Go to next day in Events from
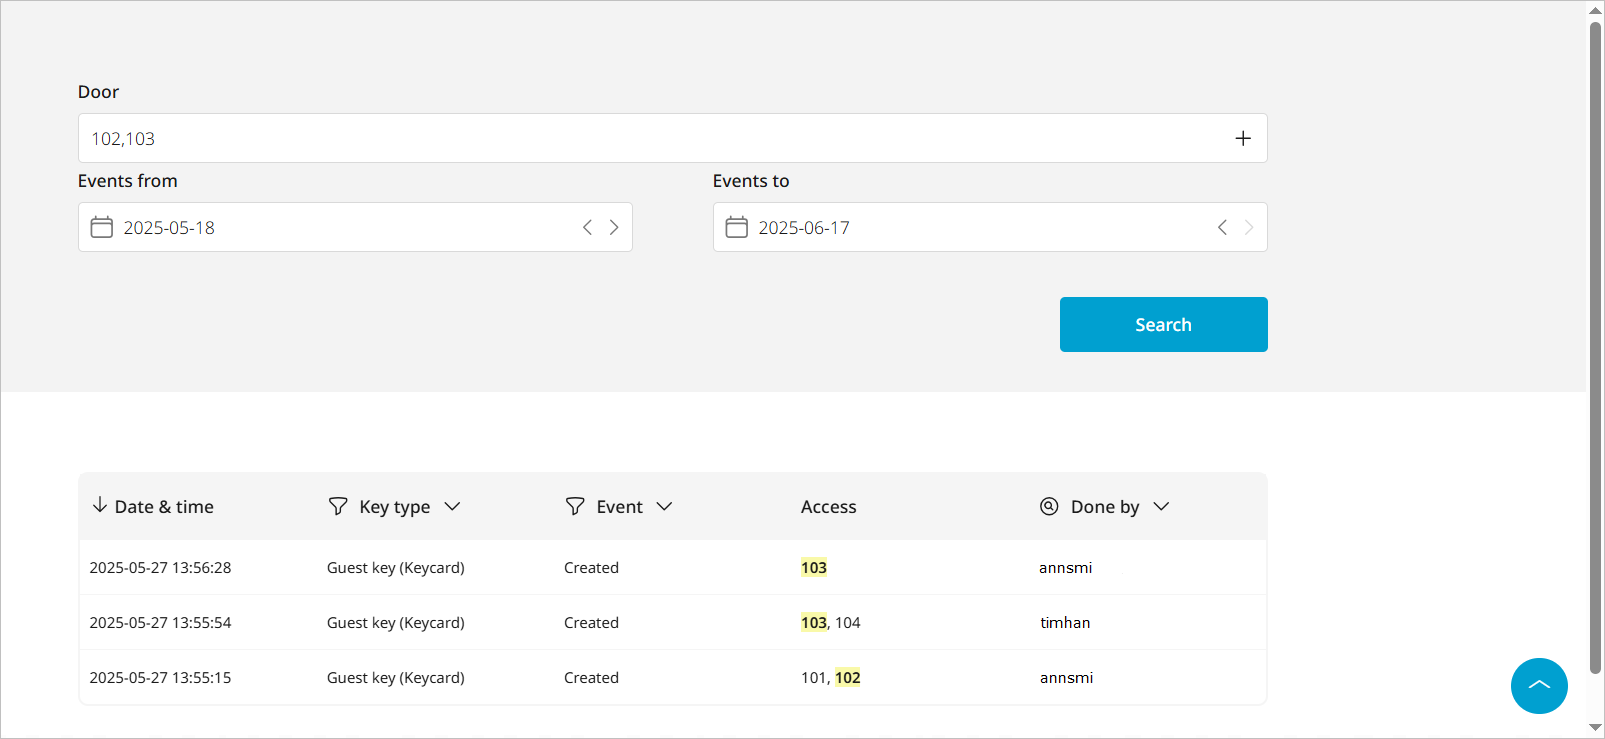The height and width of the screenshot is (739, 1605). (614, 227)
